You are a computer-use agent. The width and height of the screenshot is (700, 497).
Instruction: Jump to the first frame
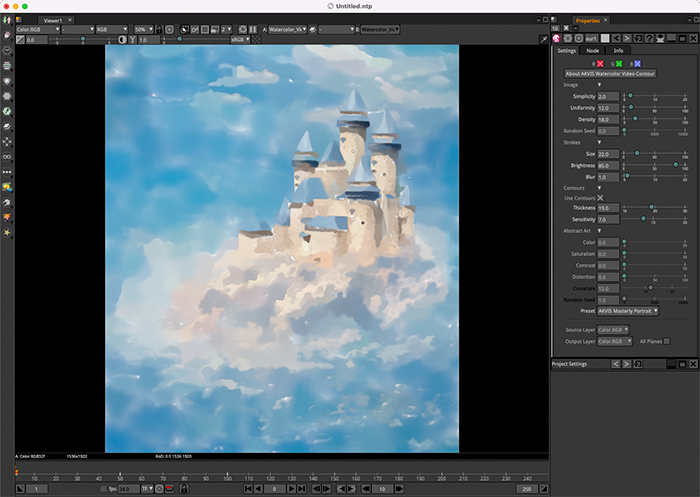248,489
